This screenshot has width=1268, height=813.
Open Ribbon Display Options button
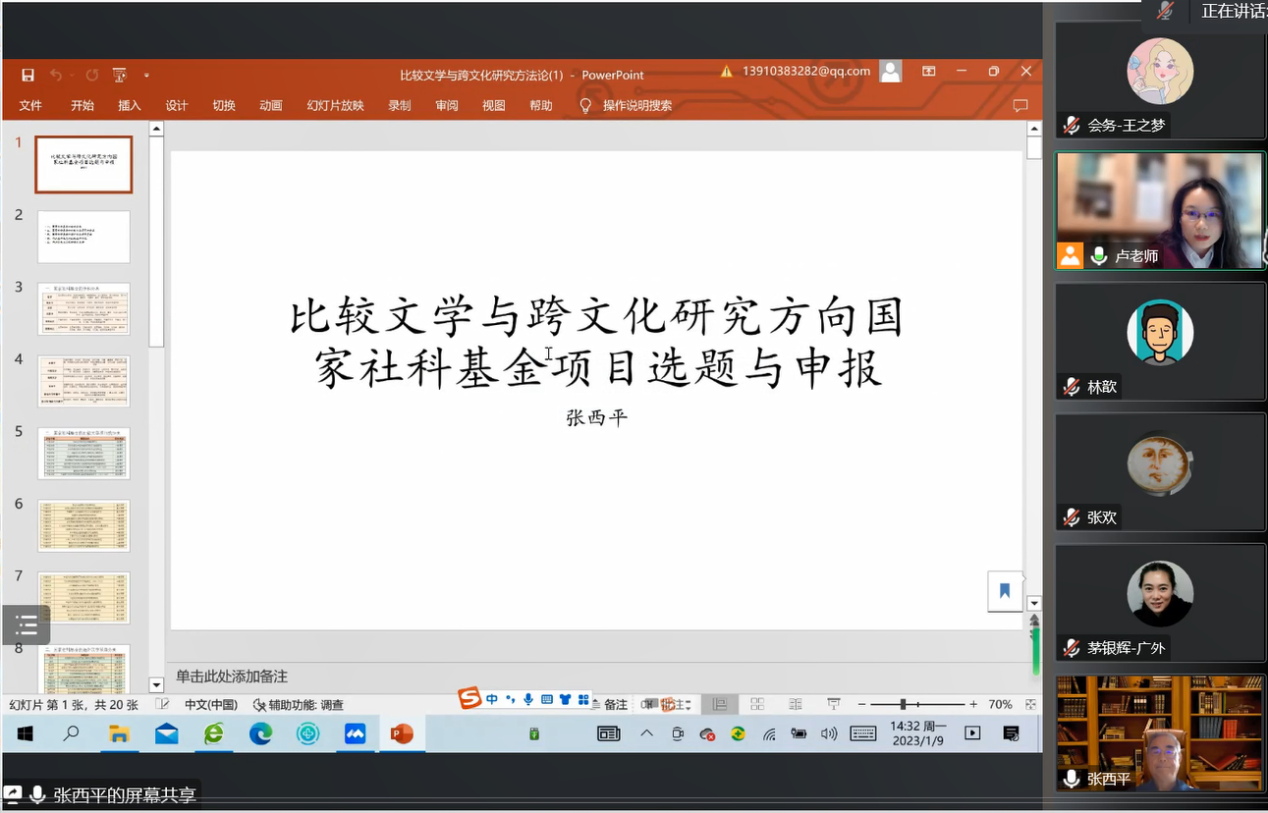pos(929,72)
